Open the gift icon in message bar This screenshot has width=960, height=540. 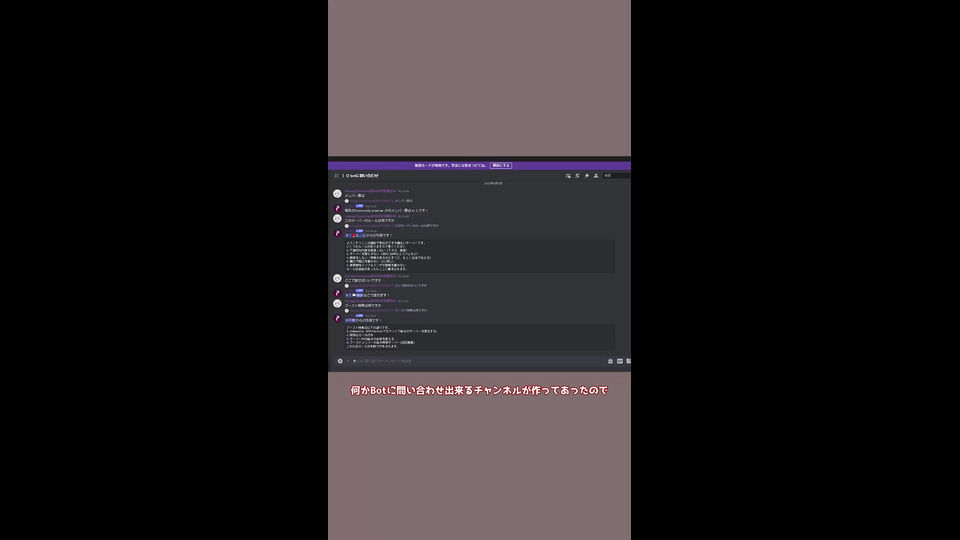click(x=610, y=361)
